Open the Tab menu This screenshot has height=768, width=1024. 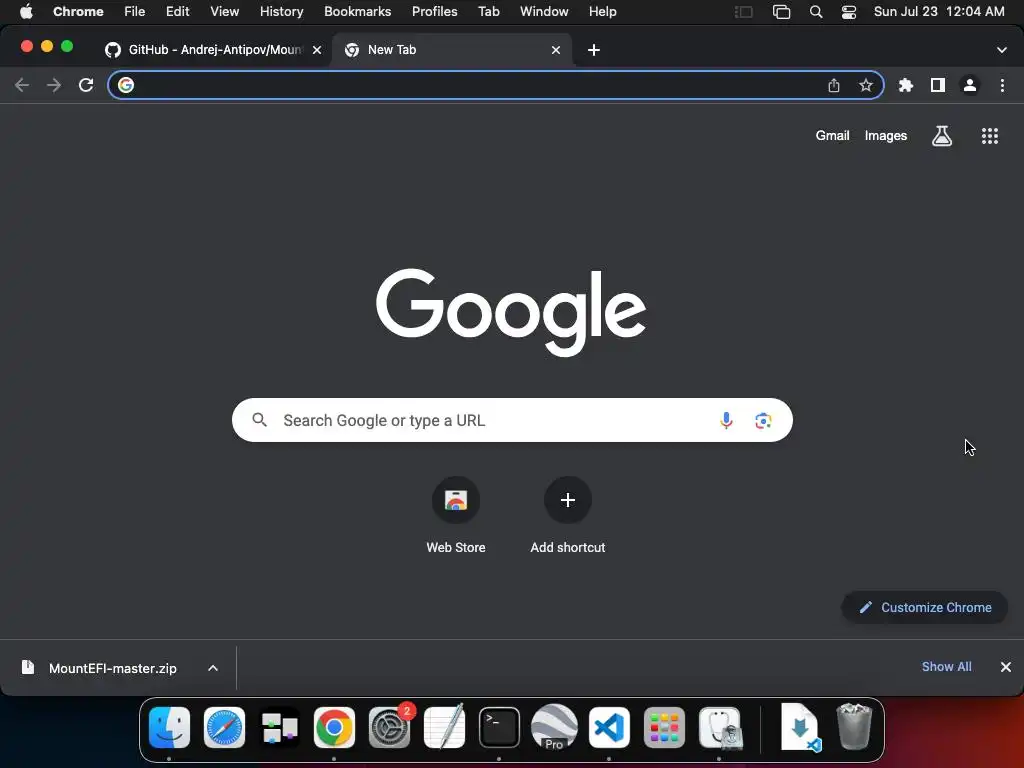[488, 12]
